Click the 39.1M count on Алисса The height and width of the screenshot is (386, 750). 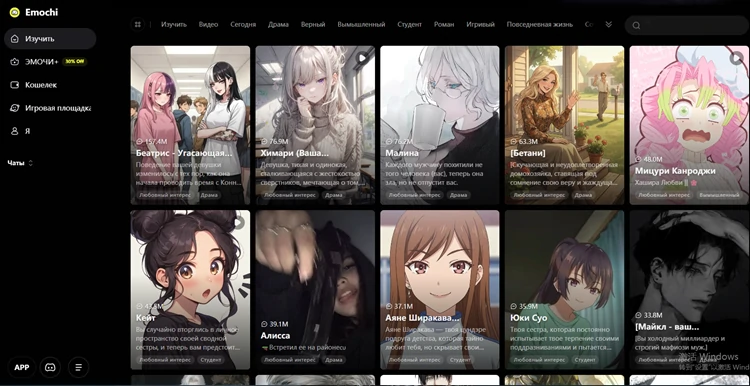pos(275,324)
